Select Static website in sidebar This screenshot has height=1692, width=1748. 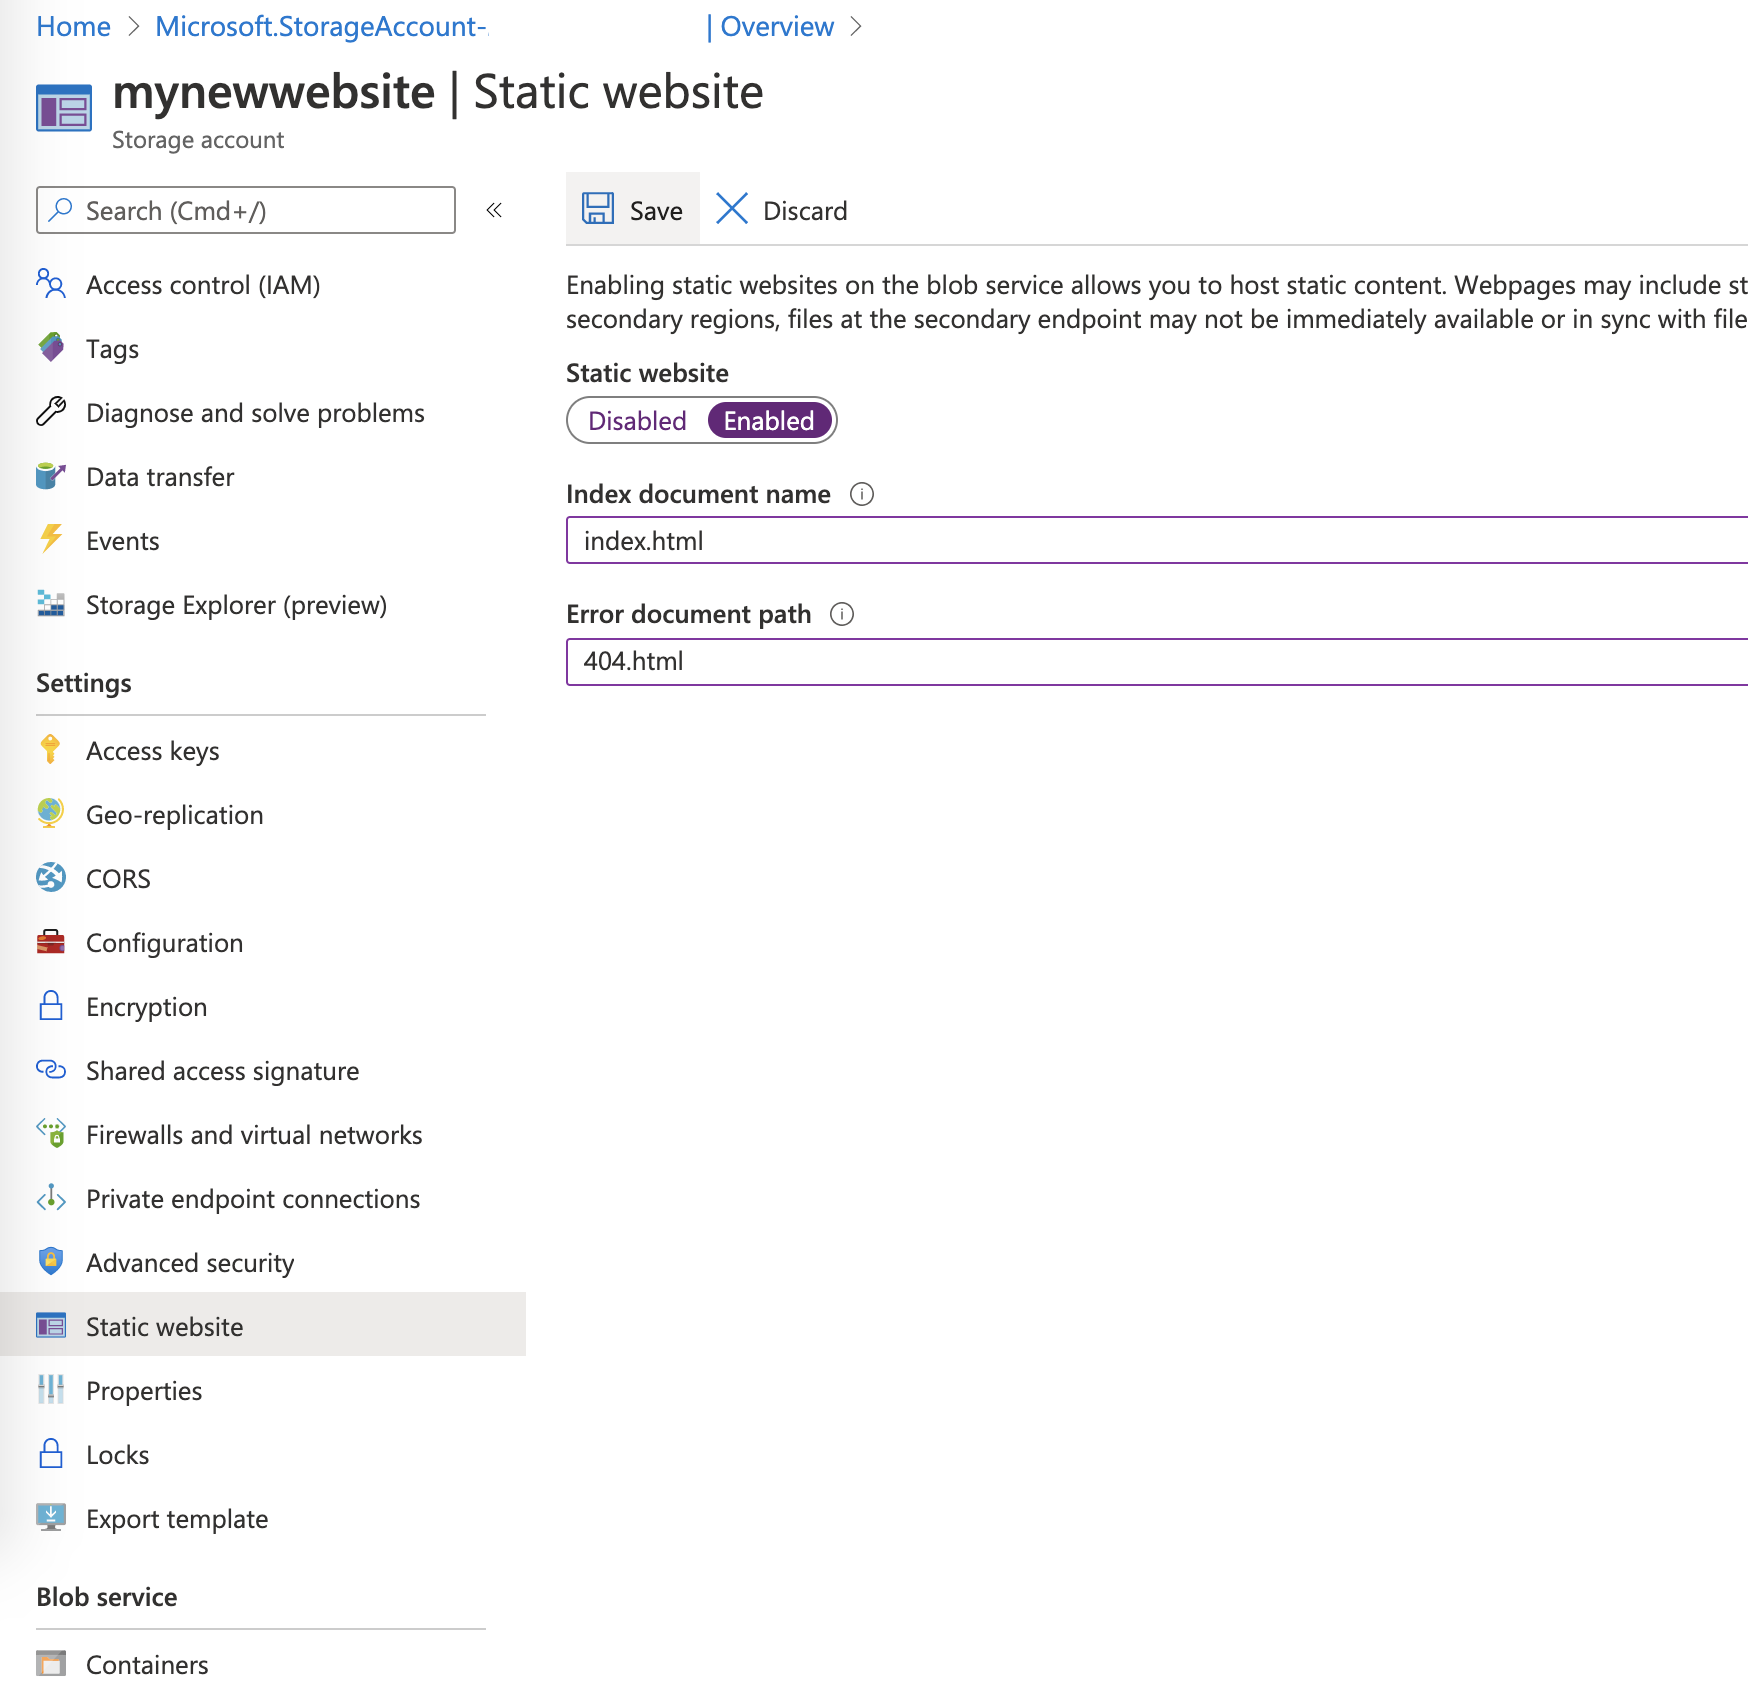tap(263, 1324)
